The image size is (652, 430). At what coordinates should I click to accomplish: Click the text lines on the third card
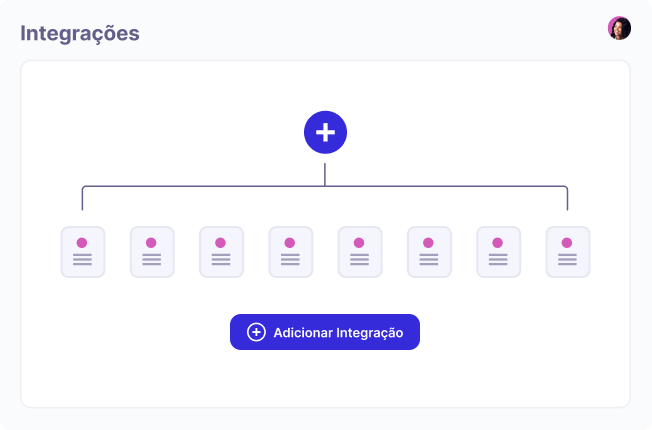tap(221, 260)
